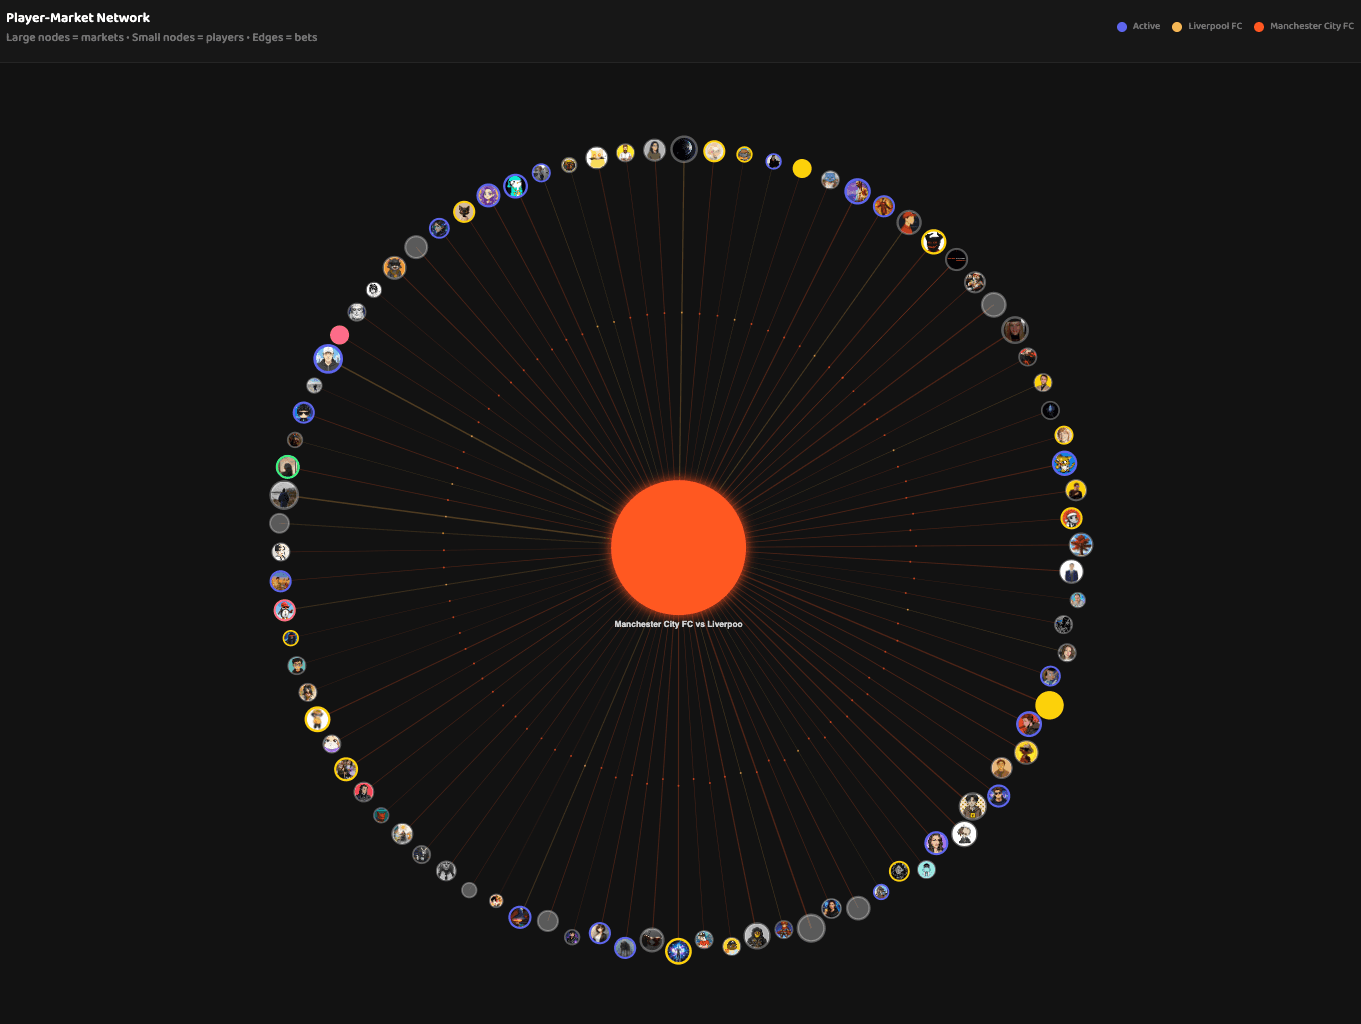Click the small solid yellow node at top of ring

point(802,168)
